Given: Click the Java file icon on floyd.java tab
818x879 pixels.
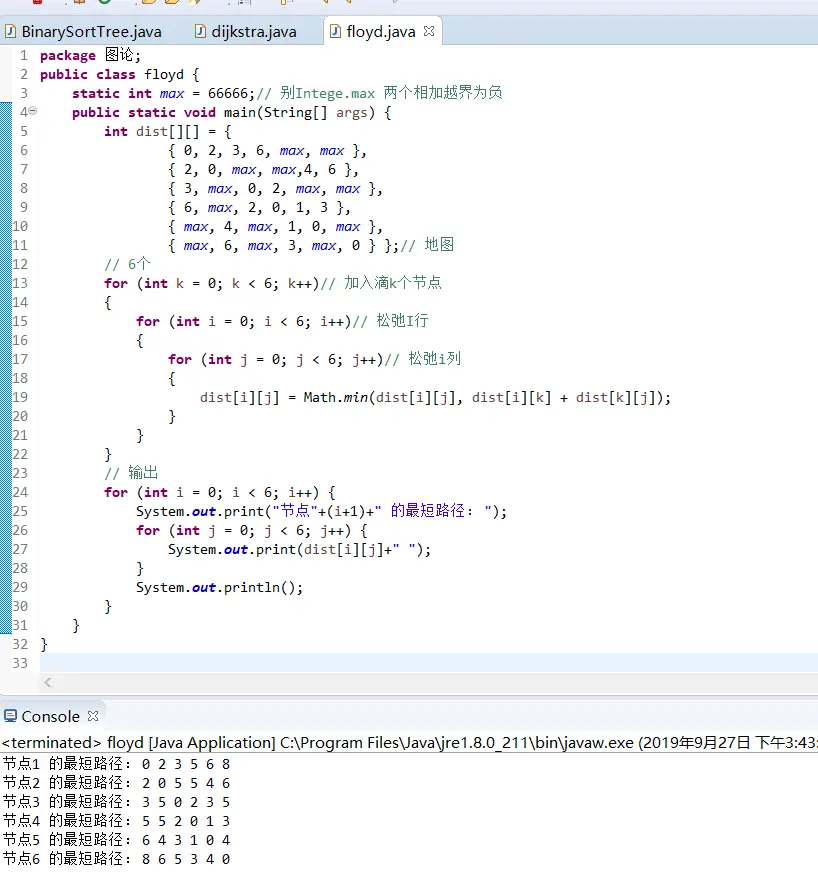Looking at the screenshot, I should [335, 31].
